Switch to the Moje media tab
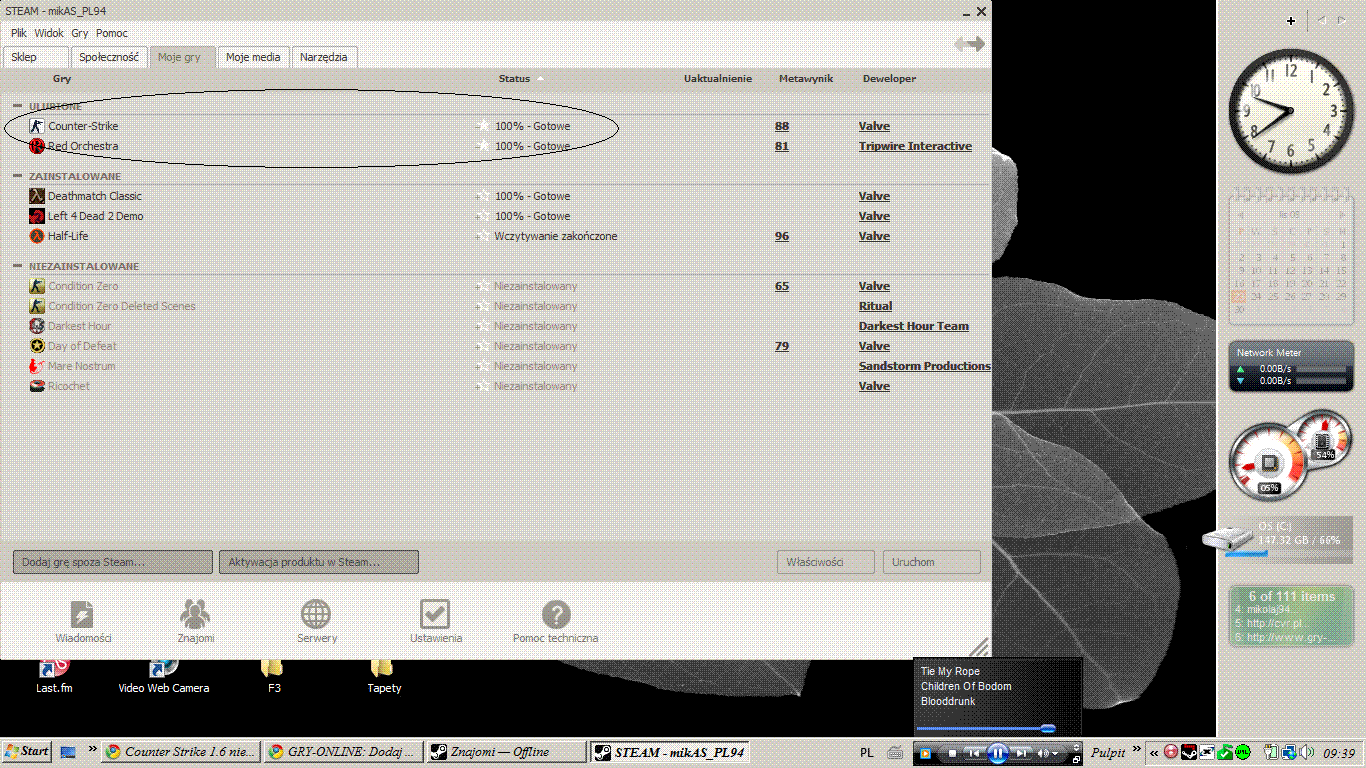 253,57
